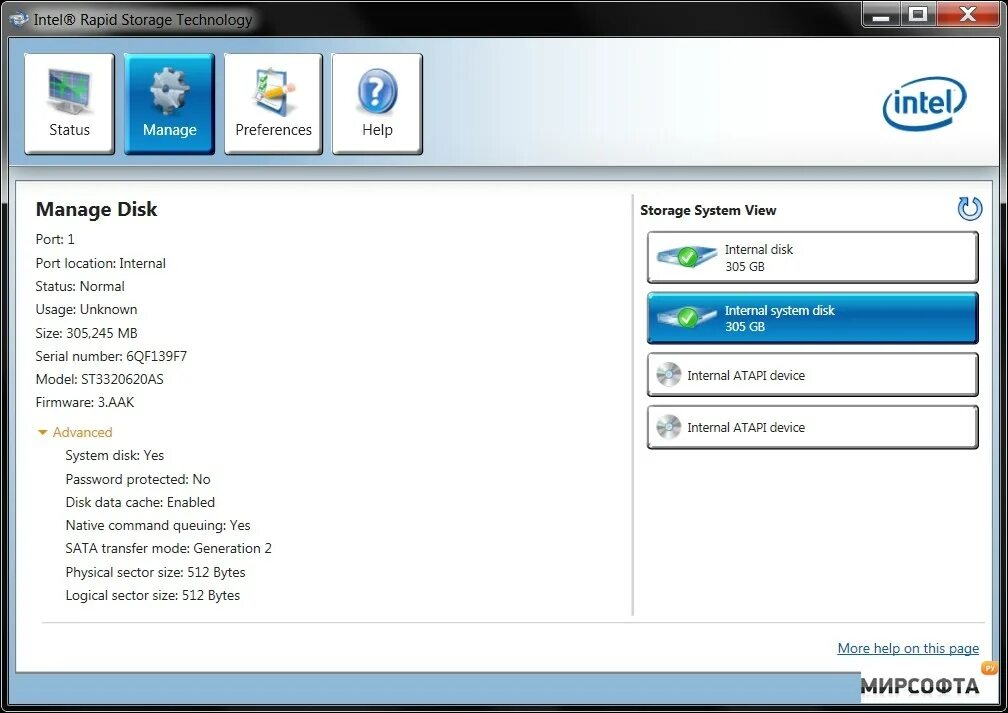This screenshot has height=713, width=1008.
Task: Click the Internal system disk drive icon
Action: click(x=686, y=318)
